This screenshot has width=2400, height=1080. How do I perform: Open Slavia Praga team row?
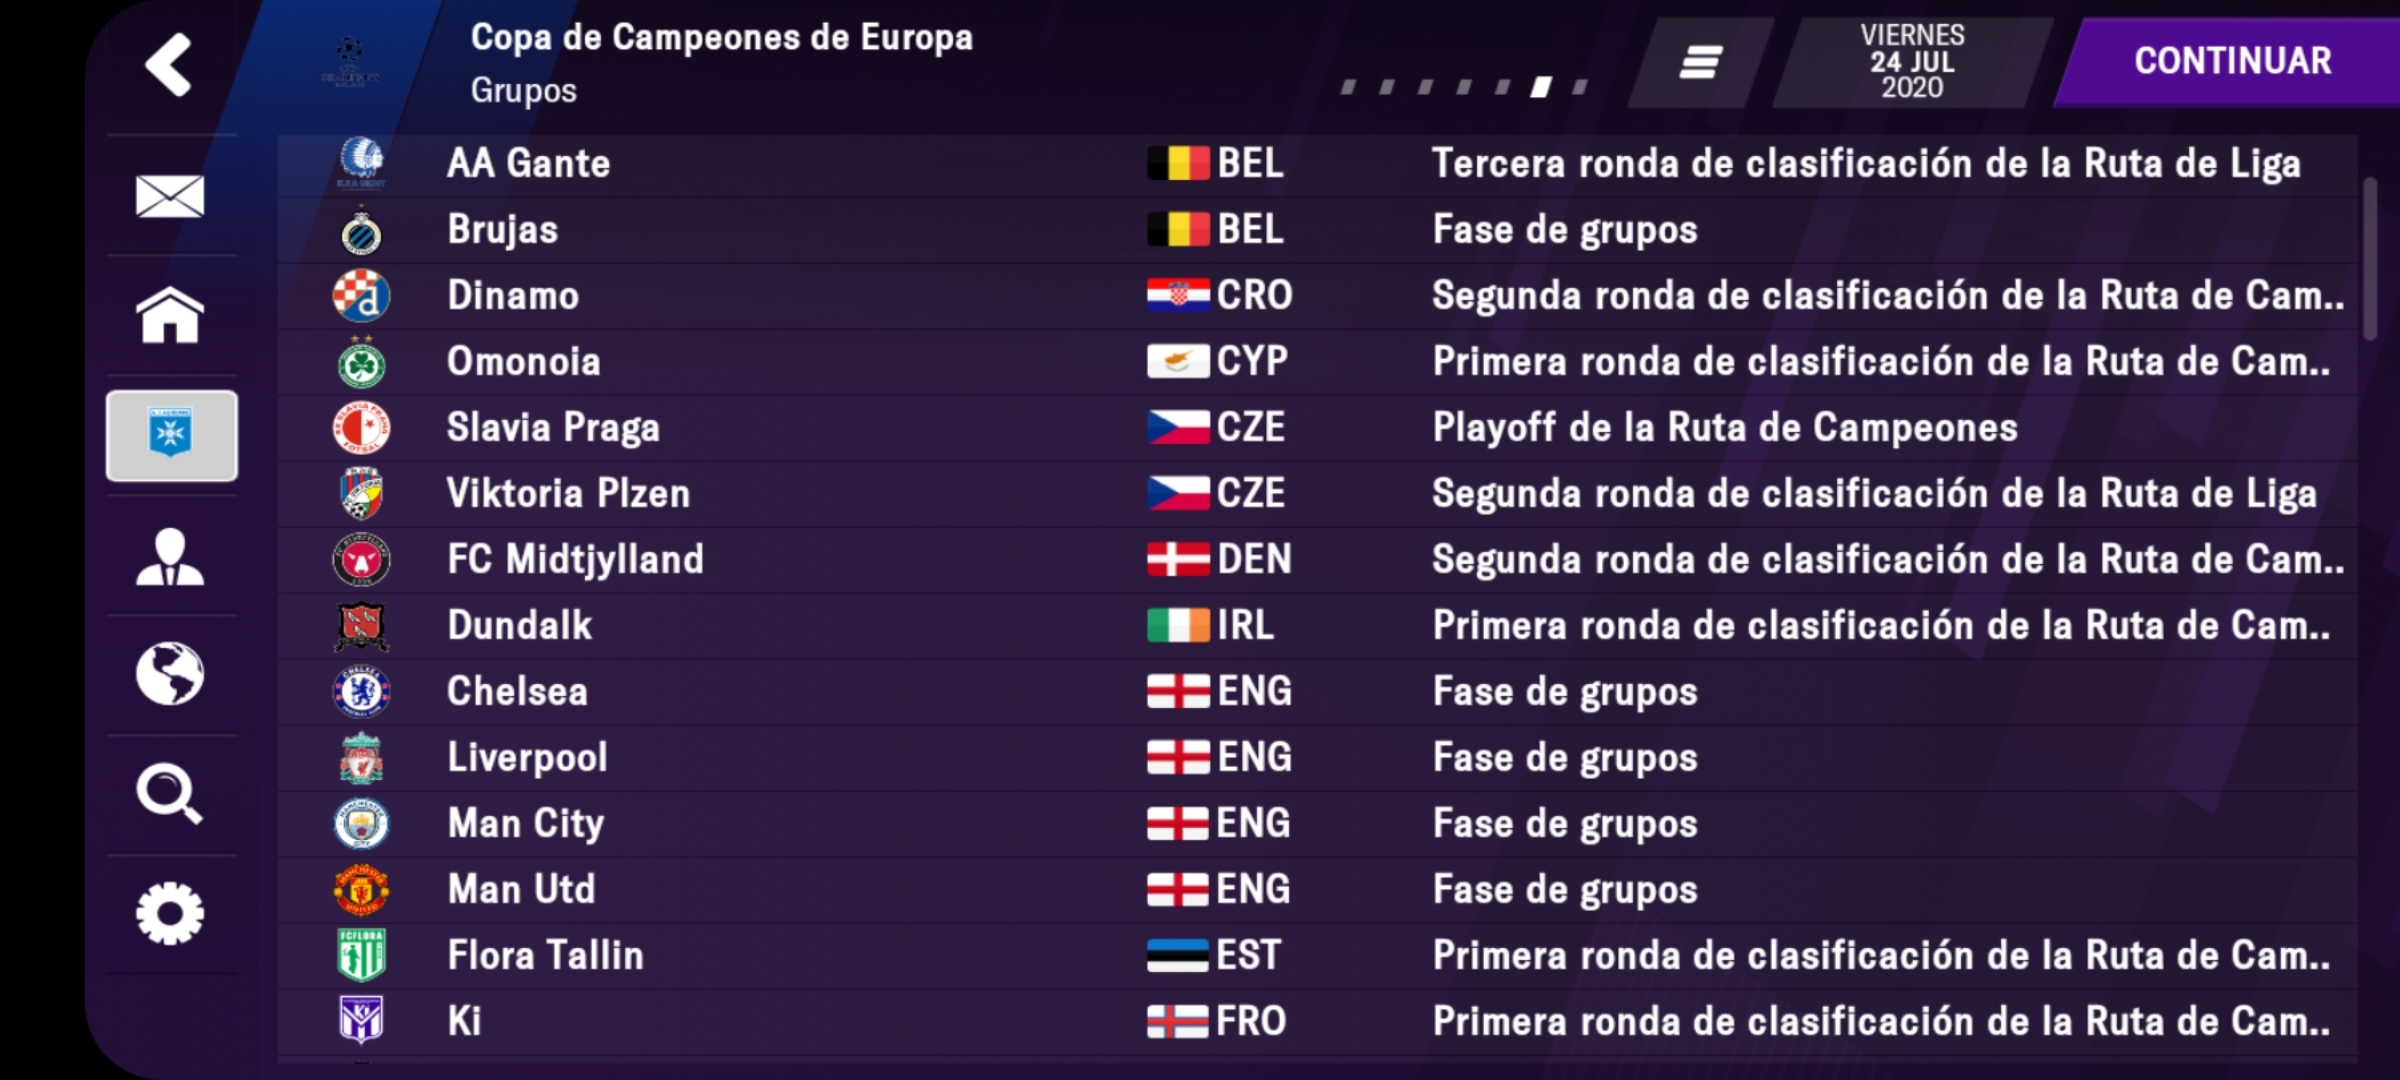(1317, 428)
